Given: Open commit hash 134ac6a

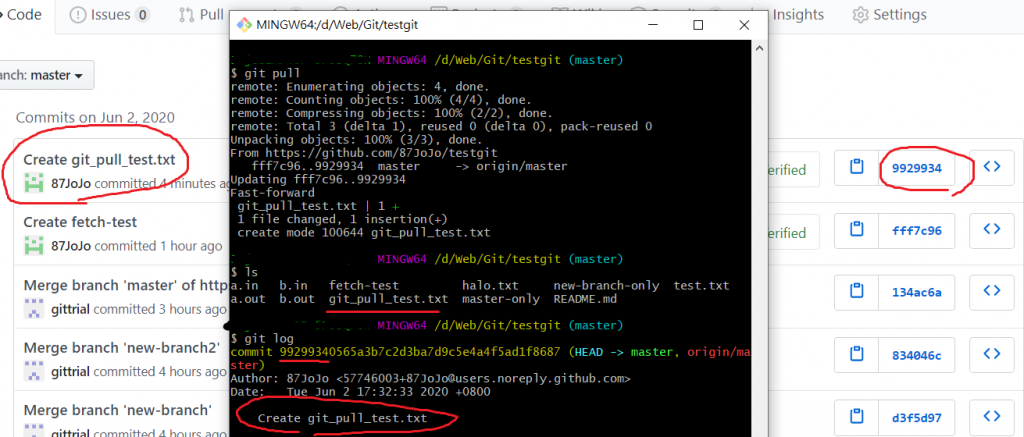Looking at the screenshot, I should (917, 292).
